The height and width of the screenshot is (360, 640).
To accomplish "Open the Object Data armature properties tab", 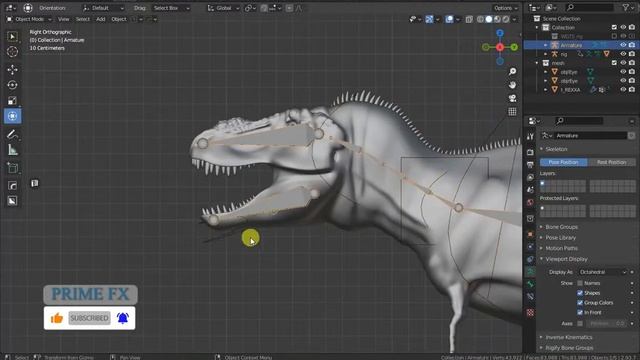I will point(530,271).
